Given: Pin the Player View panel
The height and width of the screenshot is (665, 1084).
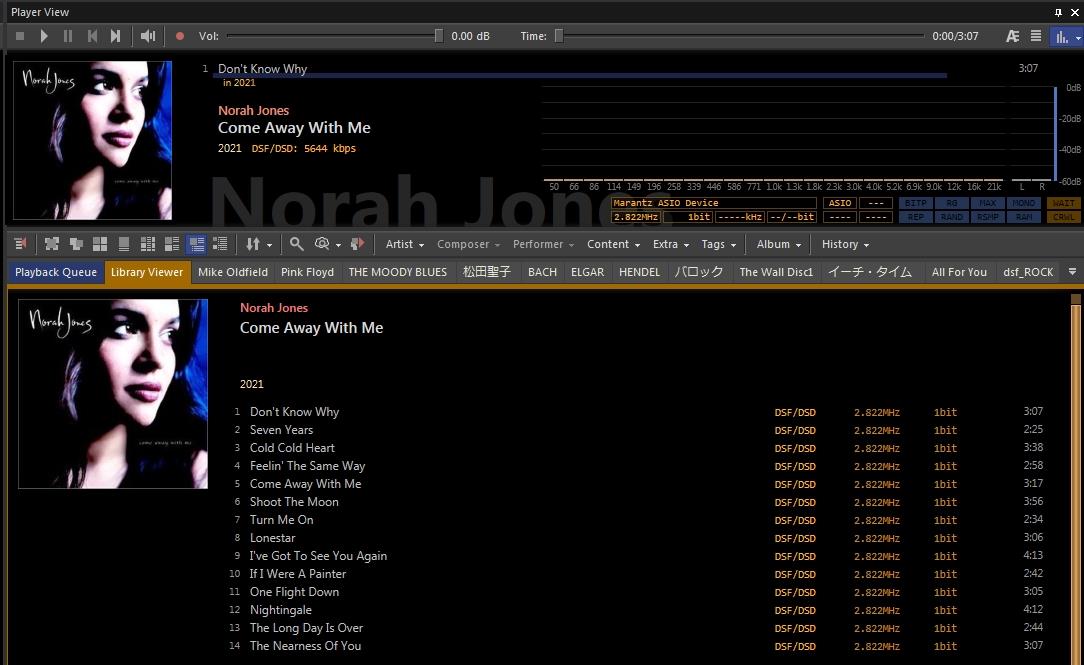Looking at the screenshot, I should point(1058,12).
